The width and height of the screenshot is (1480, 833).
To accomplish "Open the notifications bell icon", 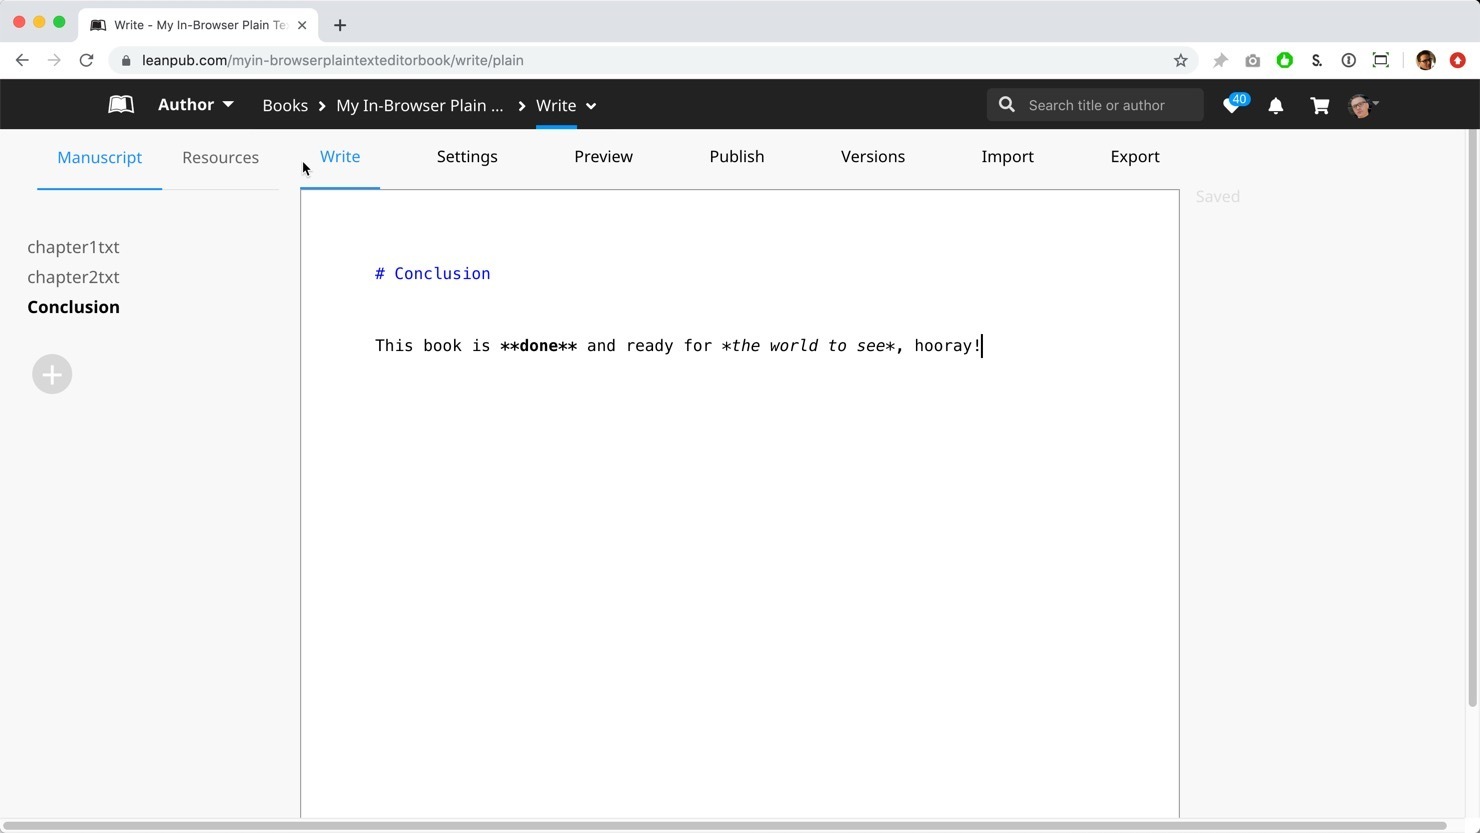I will (1276, 105).
